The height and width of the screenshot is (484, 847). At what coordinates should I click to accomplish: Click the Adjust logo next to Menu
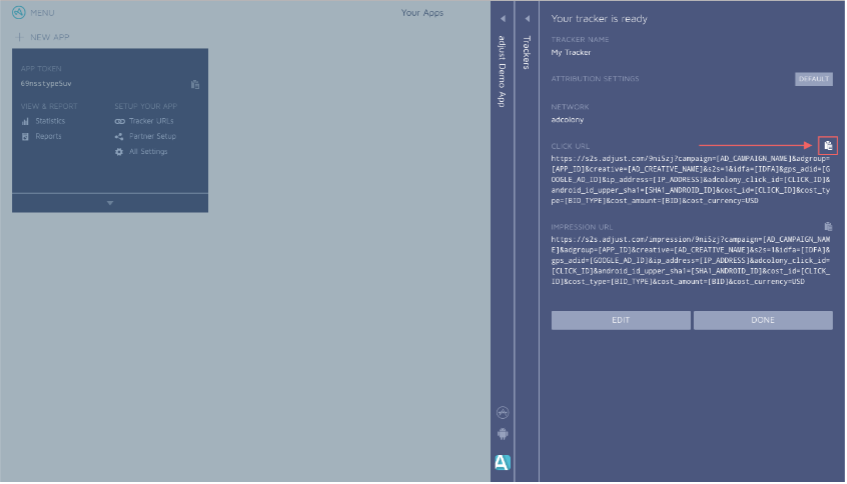[18, 13]
